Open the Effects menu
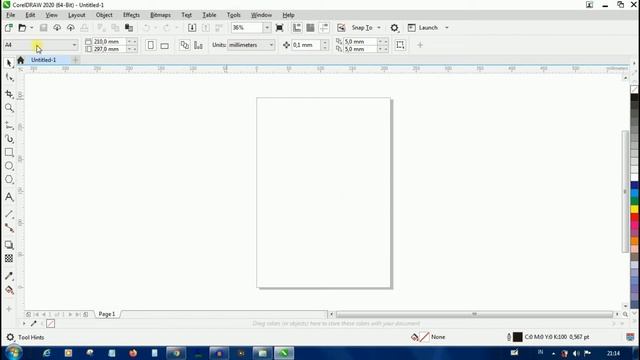 131,15
